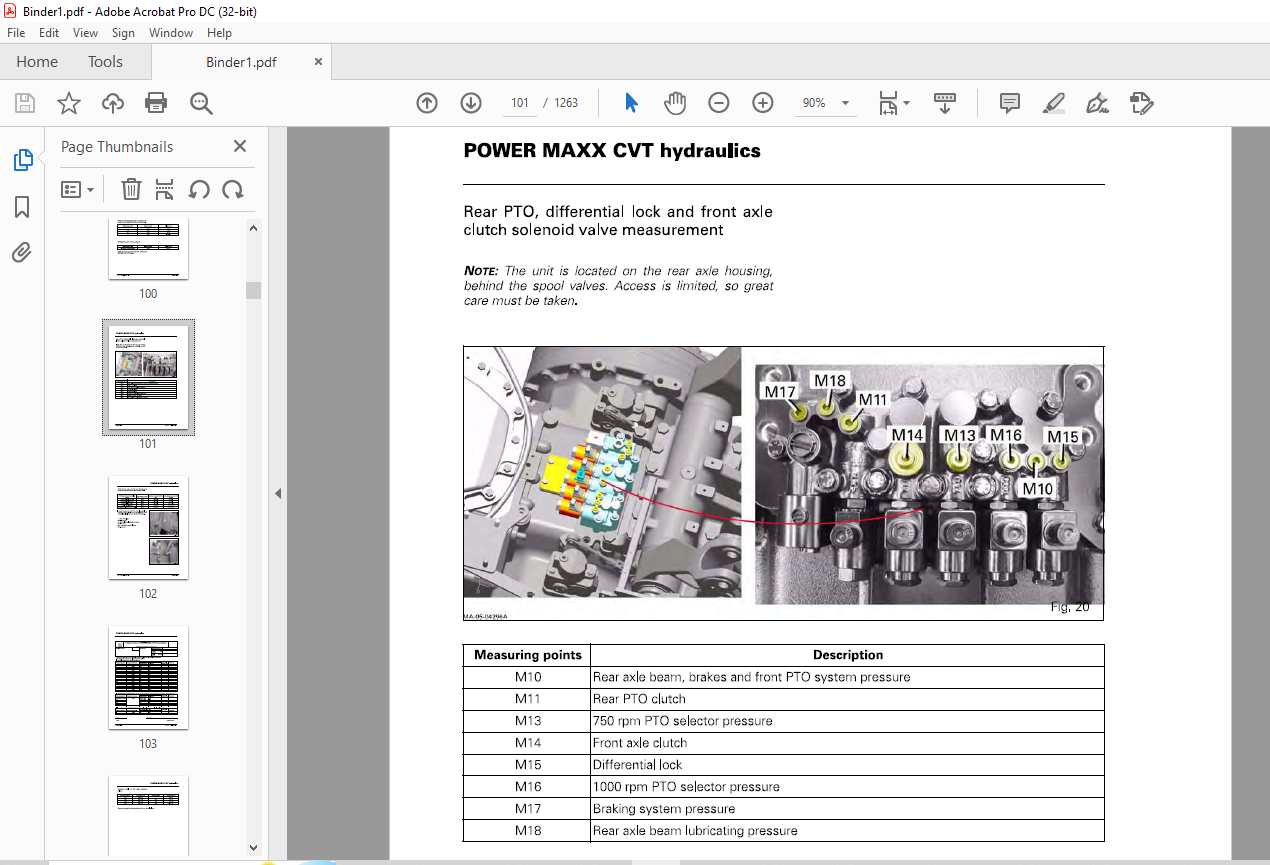Click '1000 rpm PTO selector pressure' text
The height and width of the screenshot is (865, 1270).
pos(686,787)
